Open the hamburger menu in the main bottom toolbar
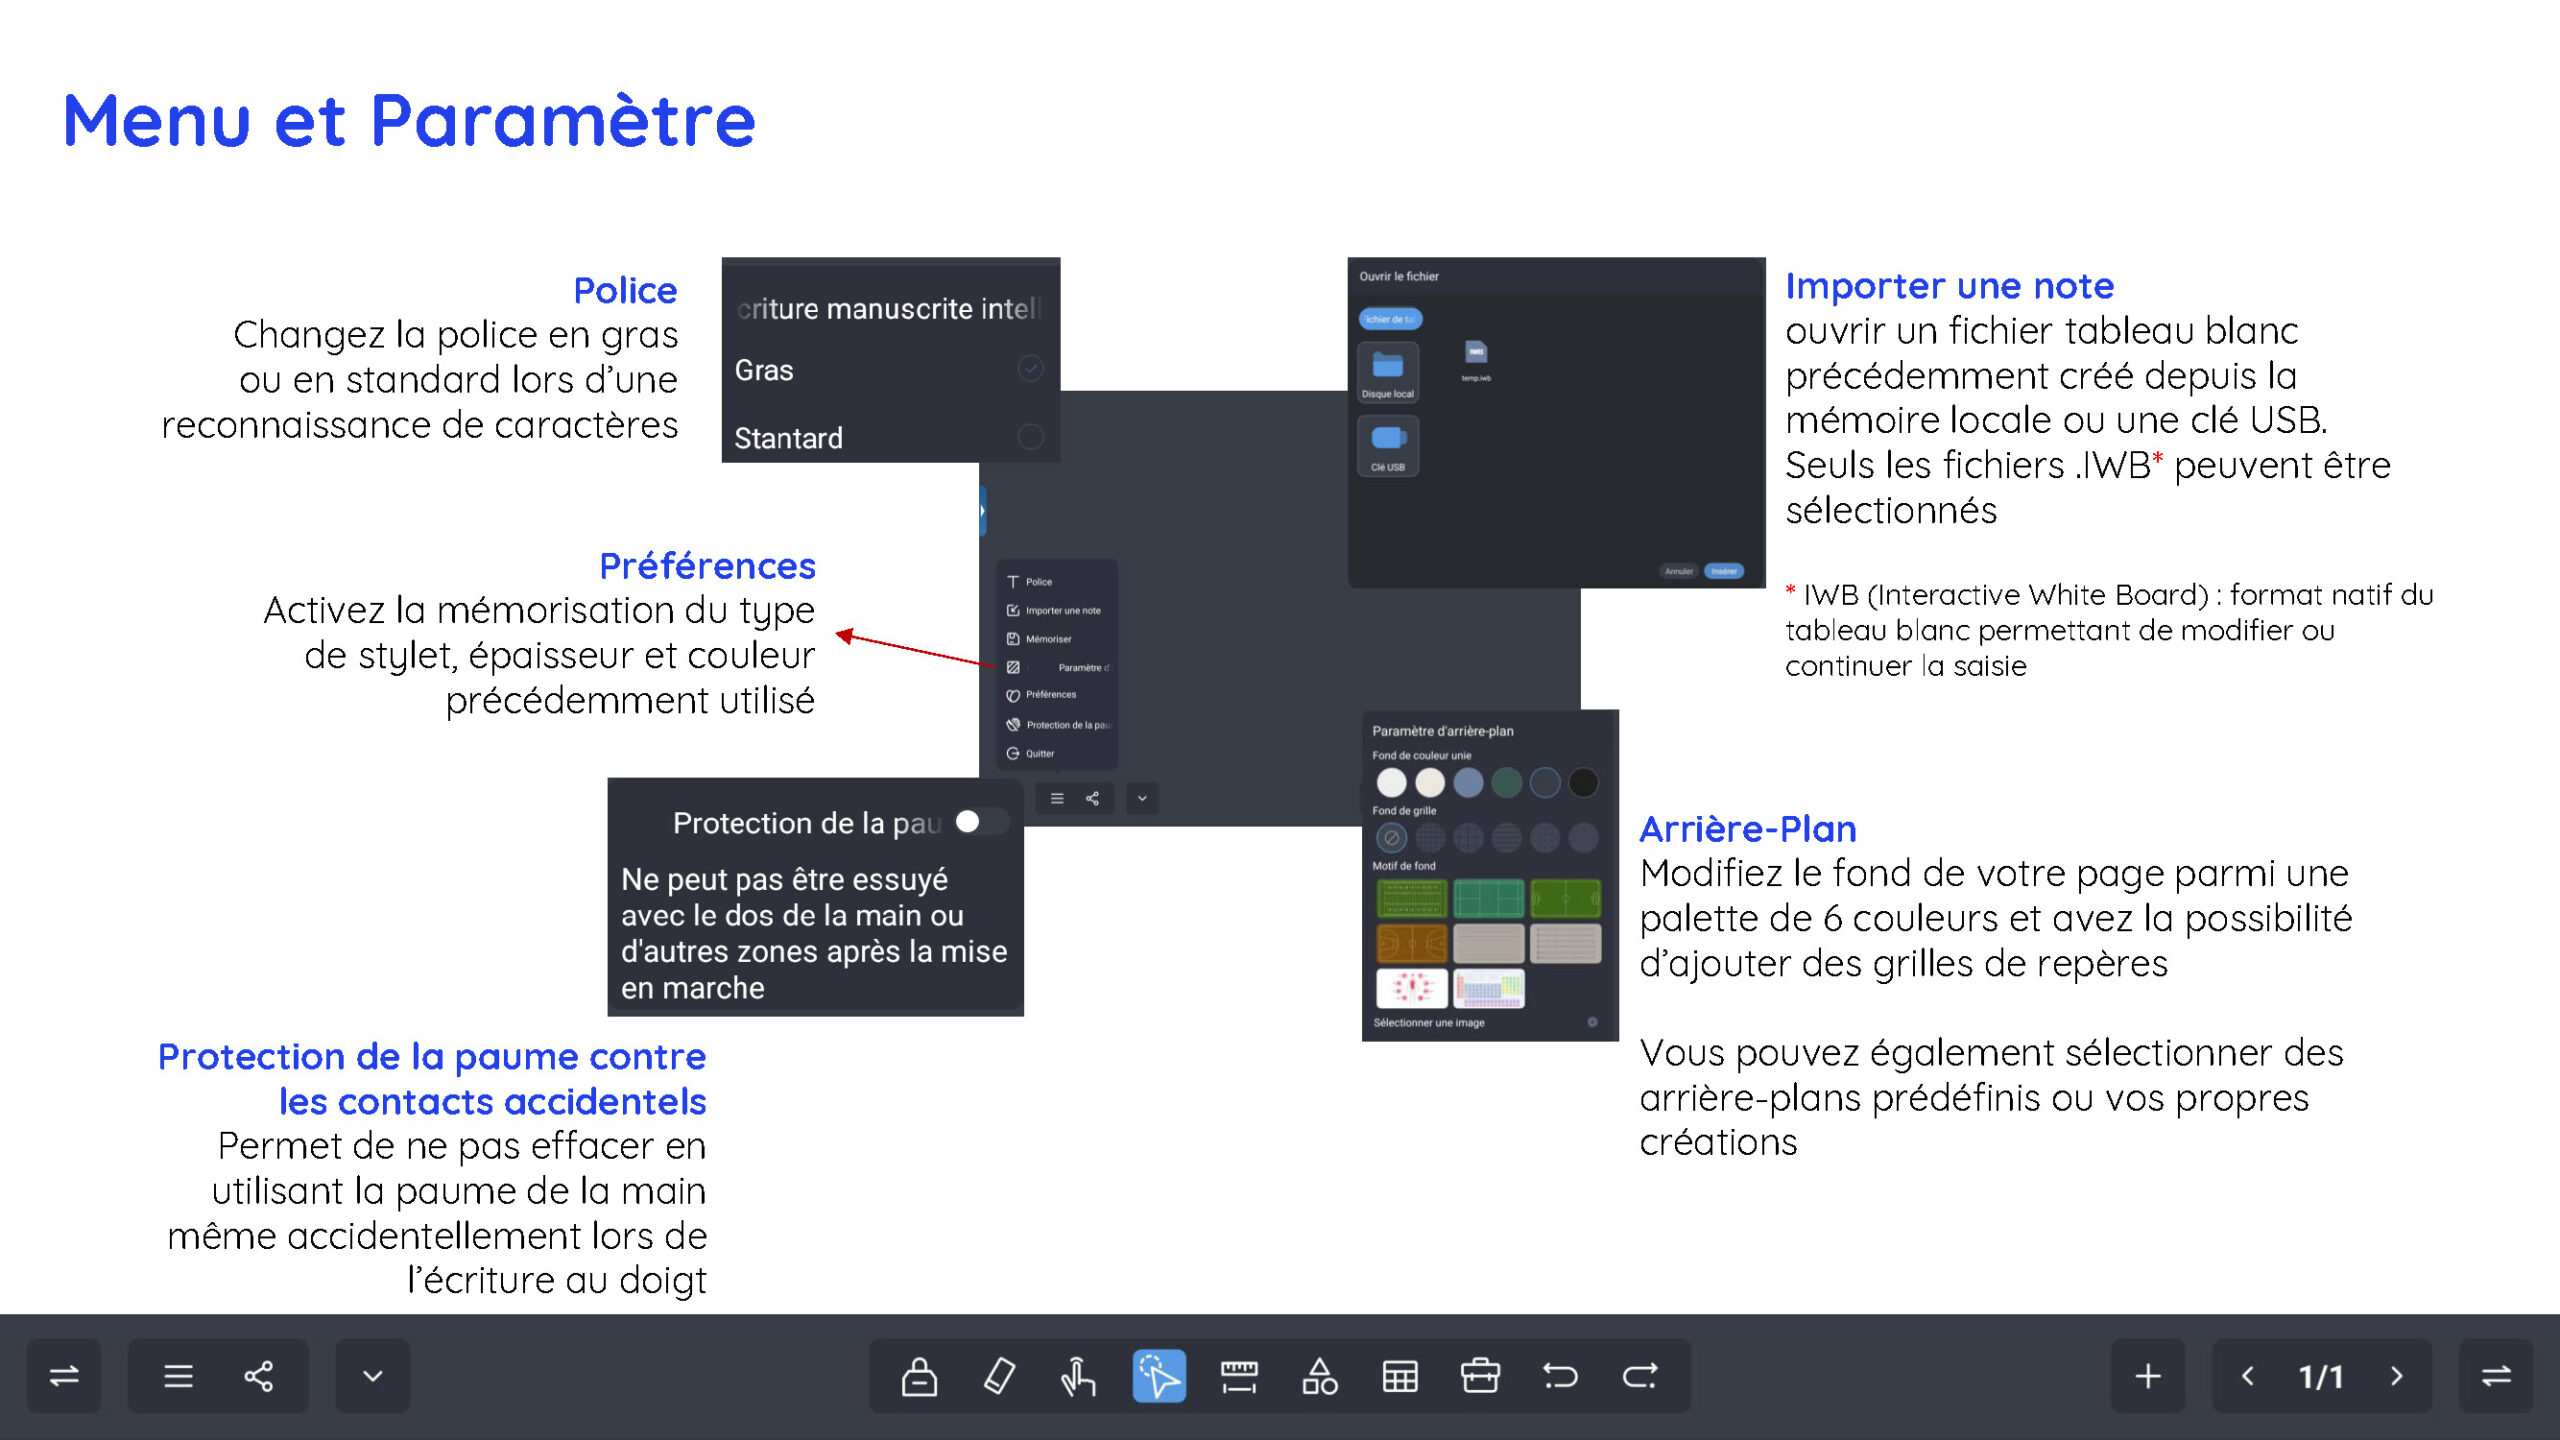The width and height of the screenshot is (2560, 1440). 178,1376
